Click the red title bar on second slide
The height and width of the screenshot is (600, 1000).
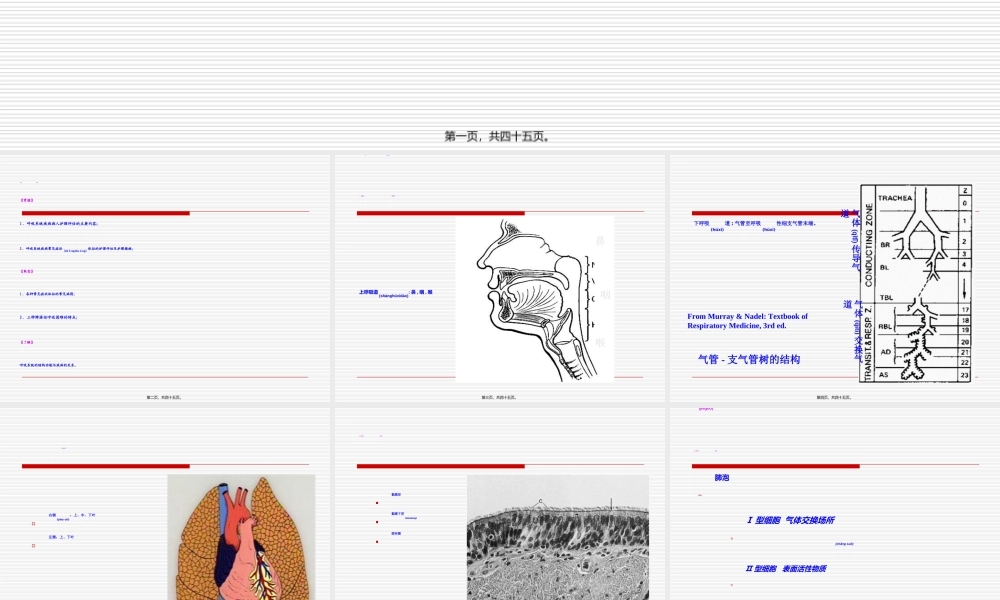click(x=106, y=213)
